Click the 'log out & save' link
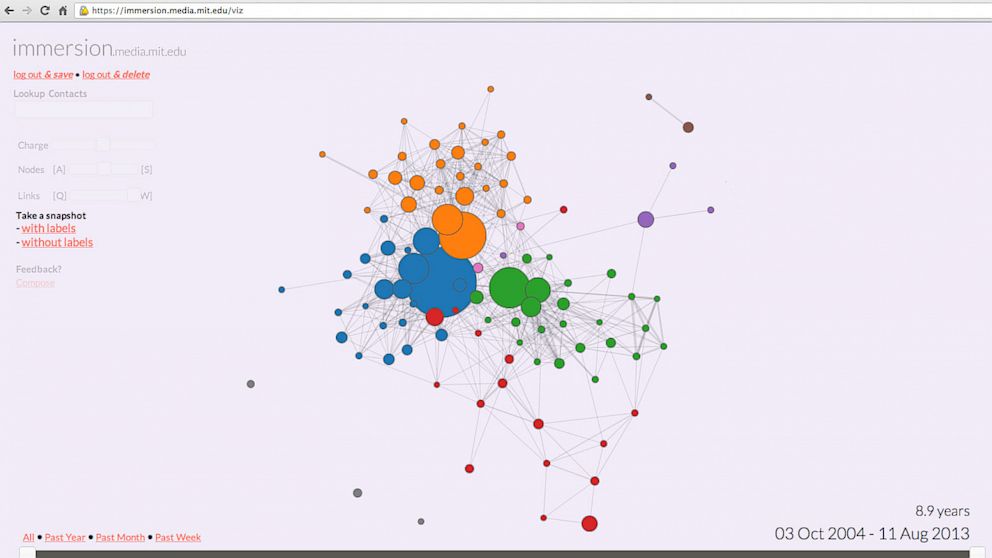The width and height of the screenshot is (992, 558). click(43, 75)
